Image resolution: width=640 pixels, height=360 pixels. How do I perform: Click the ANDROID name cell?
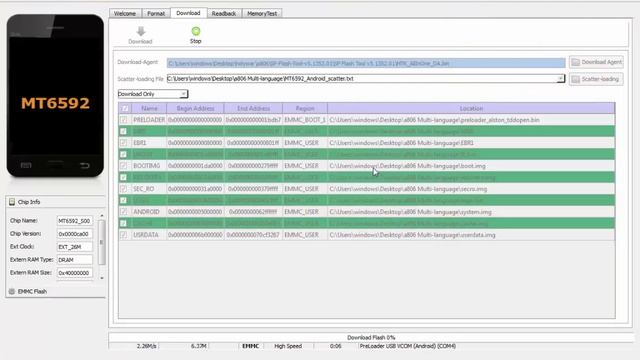coord(149,212)
